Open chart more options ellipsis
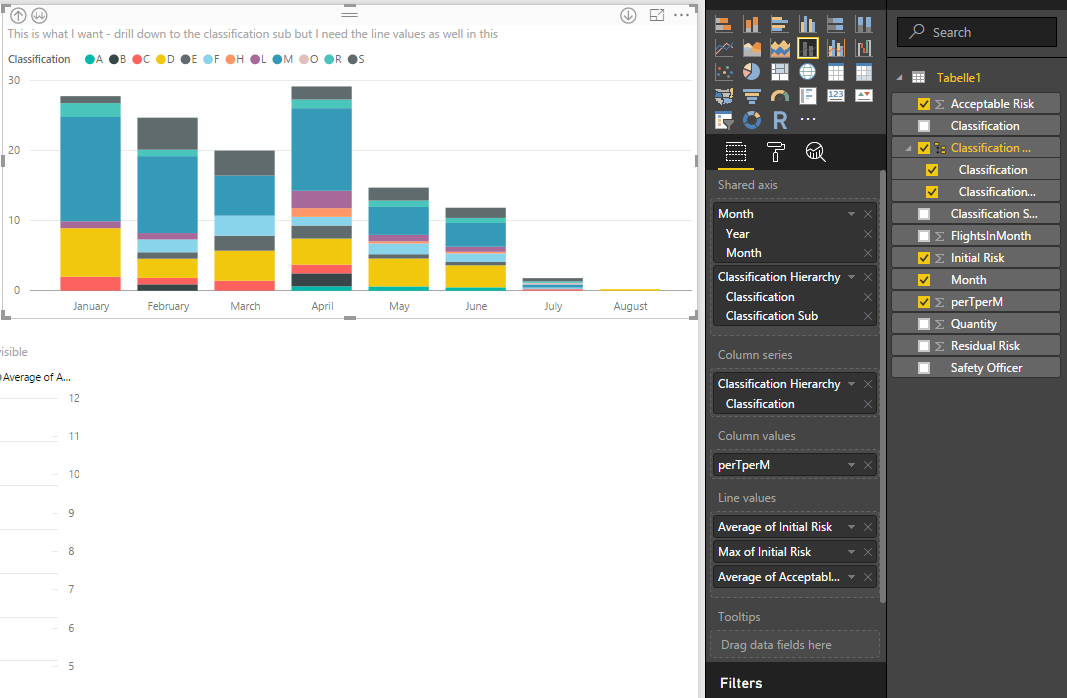Viewport: 1067px width, 698px height. coord(681,15)
